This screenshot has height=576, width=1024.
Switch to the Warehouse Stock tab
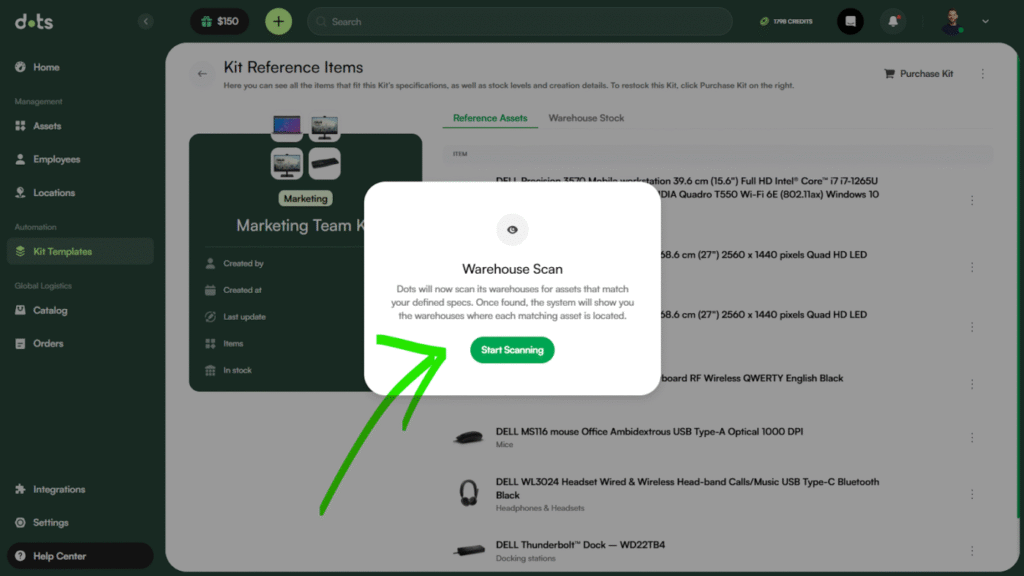(586, 118)
